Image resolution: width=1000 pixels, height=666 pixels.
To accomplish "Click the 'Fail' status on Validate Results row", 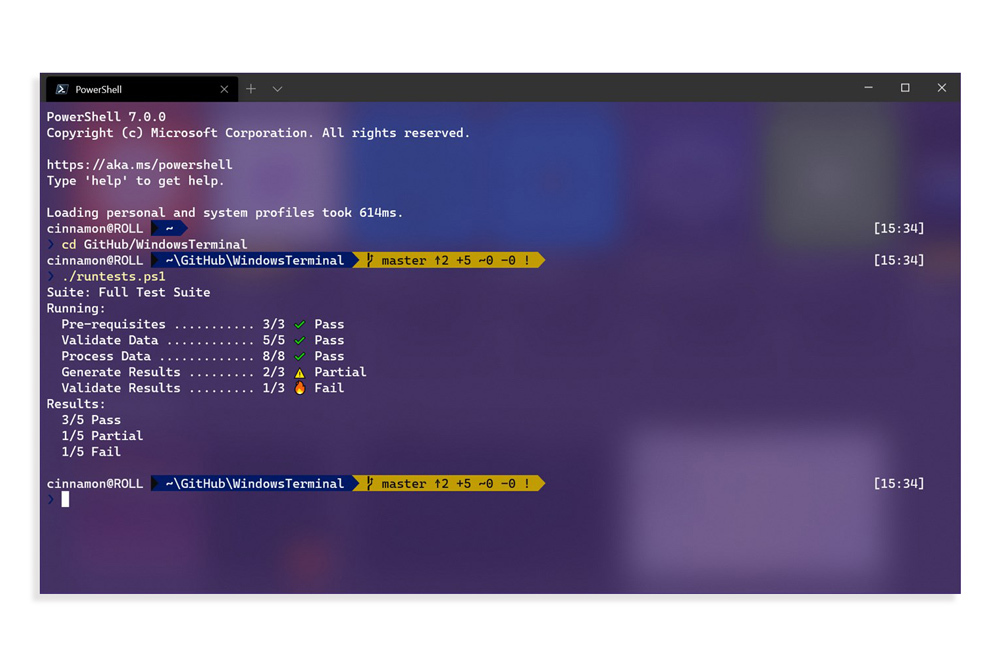I will [329, 388].
